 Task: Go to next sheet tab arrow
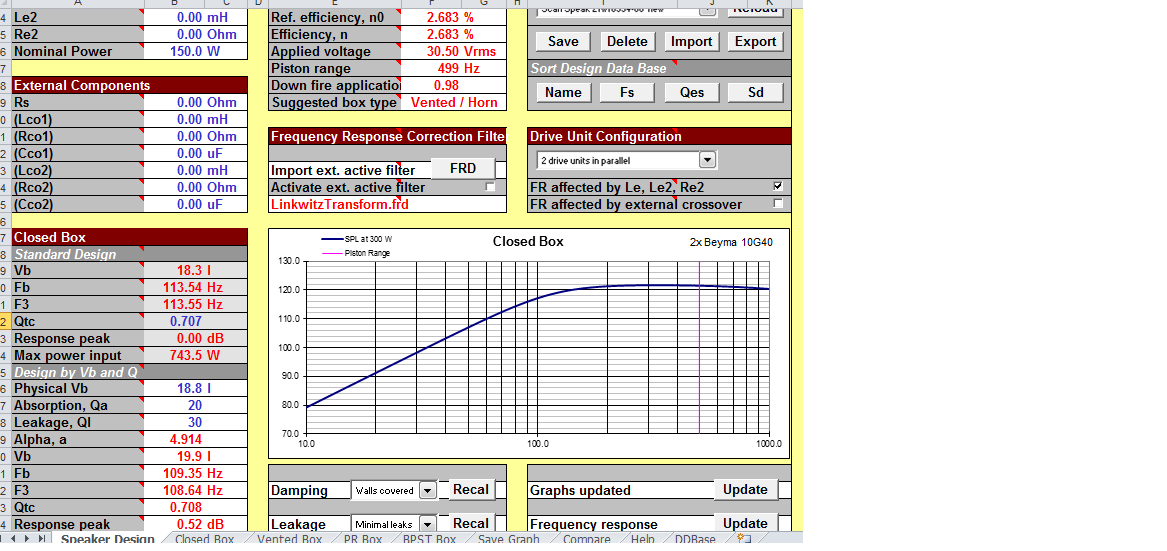coord(29,538)
